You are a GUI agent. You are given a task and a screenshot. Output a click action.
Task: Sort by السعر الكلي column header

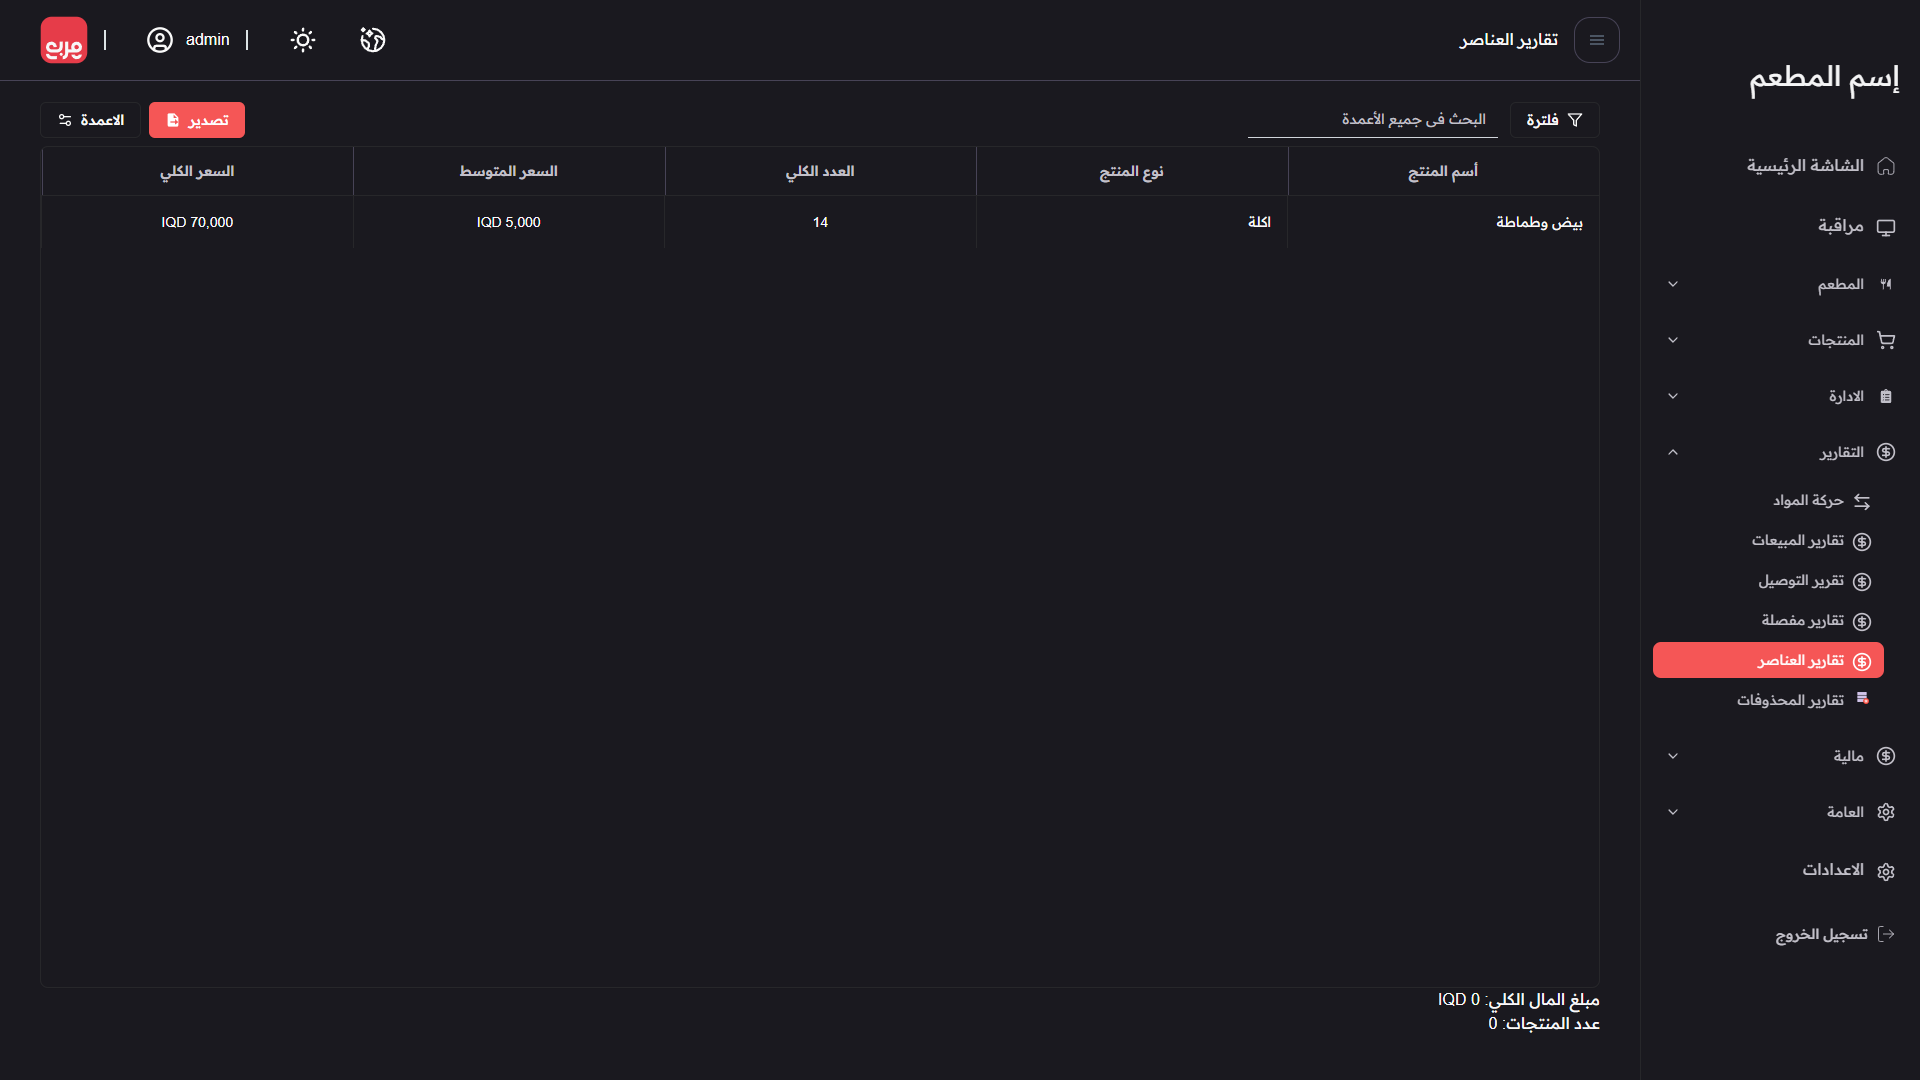[197, 172]
